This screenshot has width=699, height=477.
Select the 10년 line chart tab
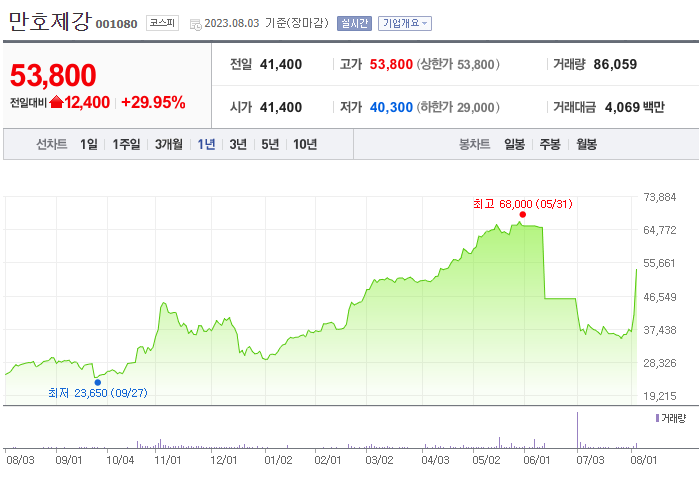tap(305, 144)
